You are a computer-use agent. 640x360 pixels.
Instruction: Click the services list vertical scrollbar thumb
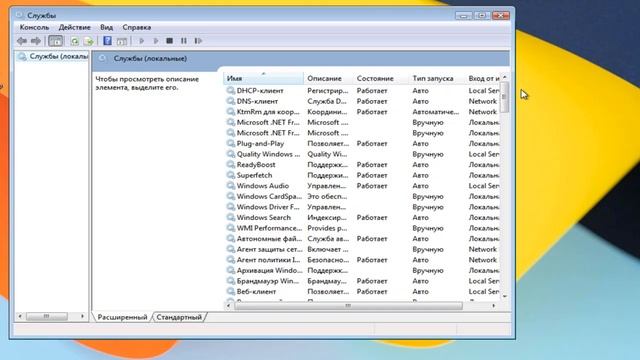pyautogui.click(x=504, y=97)
